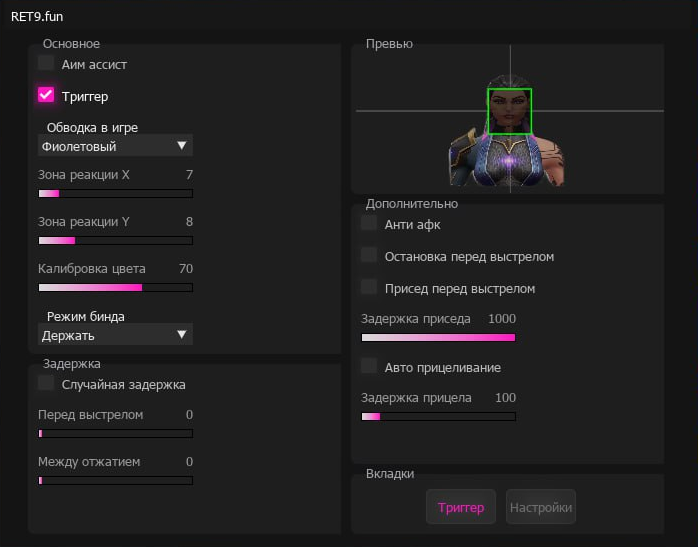Click the Калибровка цвета slider bar
Image resolution: width=698 pixels, height=547 pixels.
115,287
